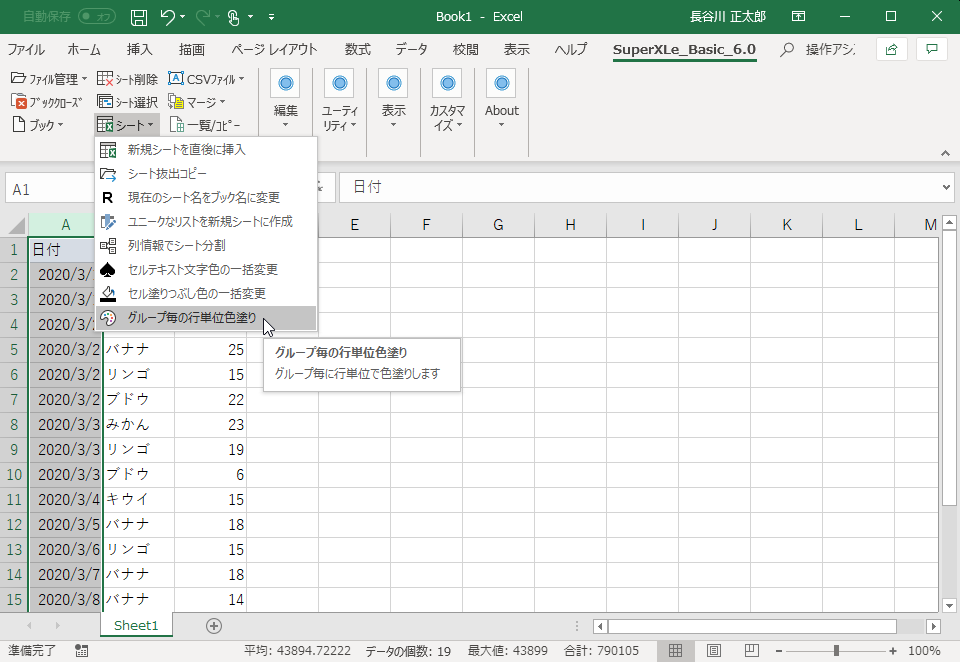Select column header G

(x=498, y=225)
